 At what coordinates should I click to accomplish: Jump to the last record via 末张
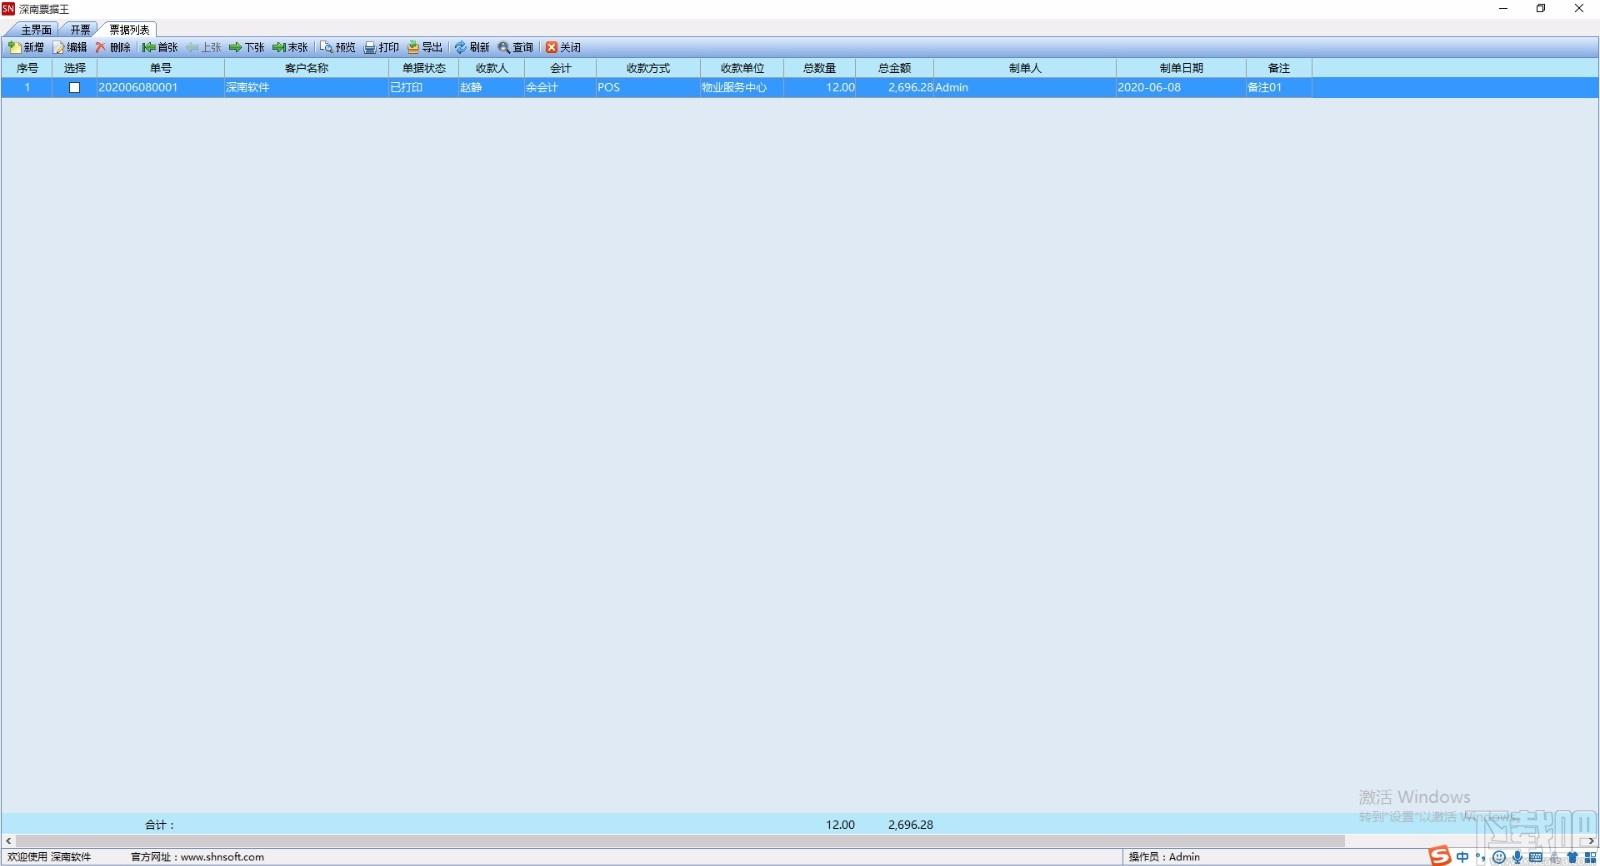click(290, 47)
